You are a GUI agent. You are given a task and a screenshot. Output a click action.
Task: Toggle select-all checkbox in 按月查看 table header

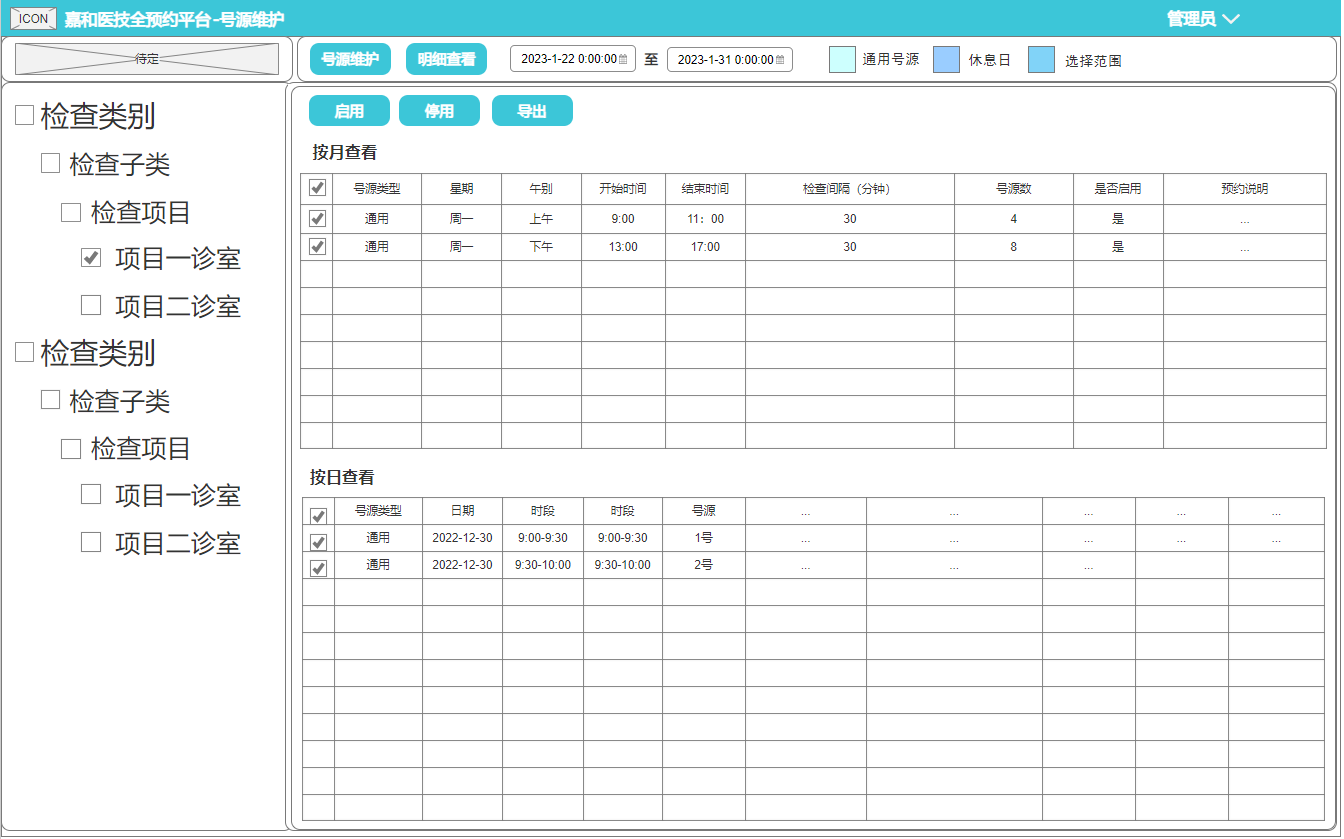point(317,188)
